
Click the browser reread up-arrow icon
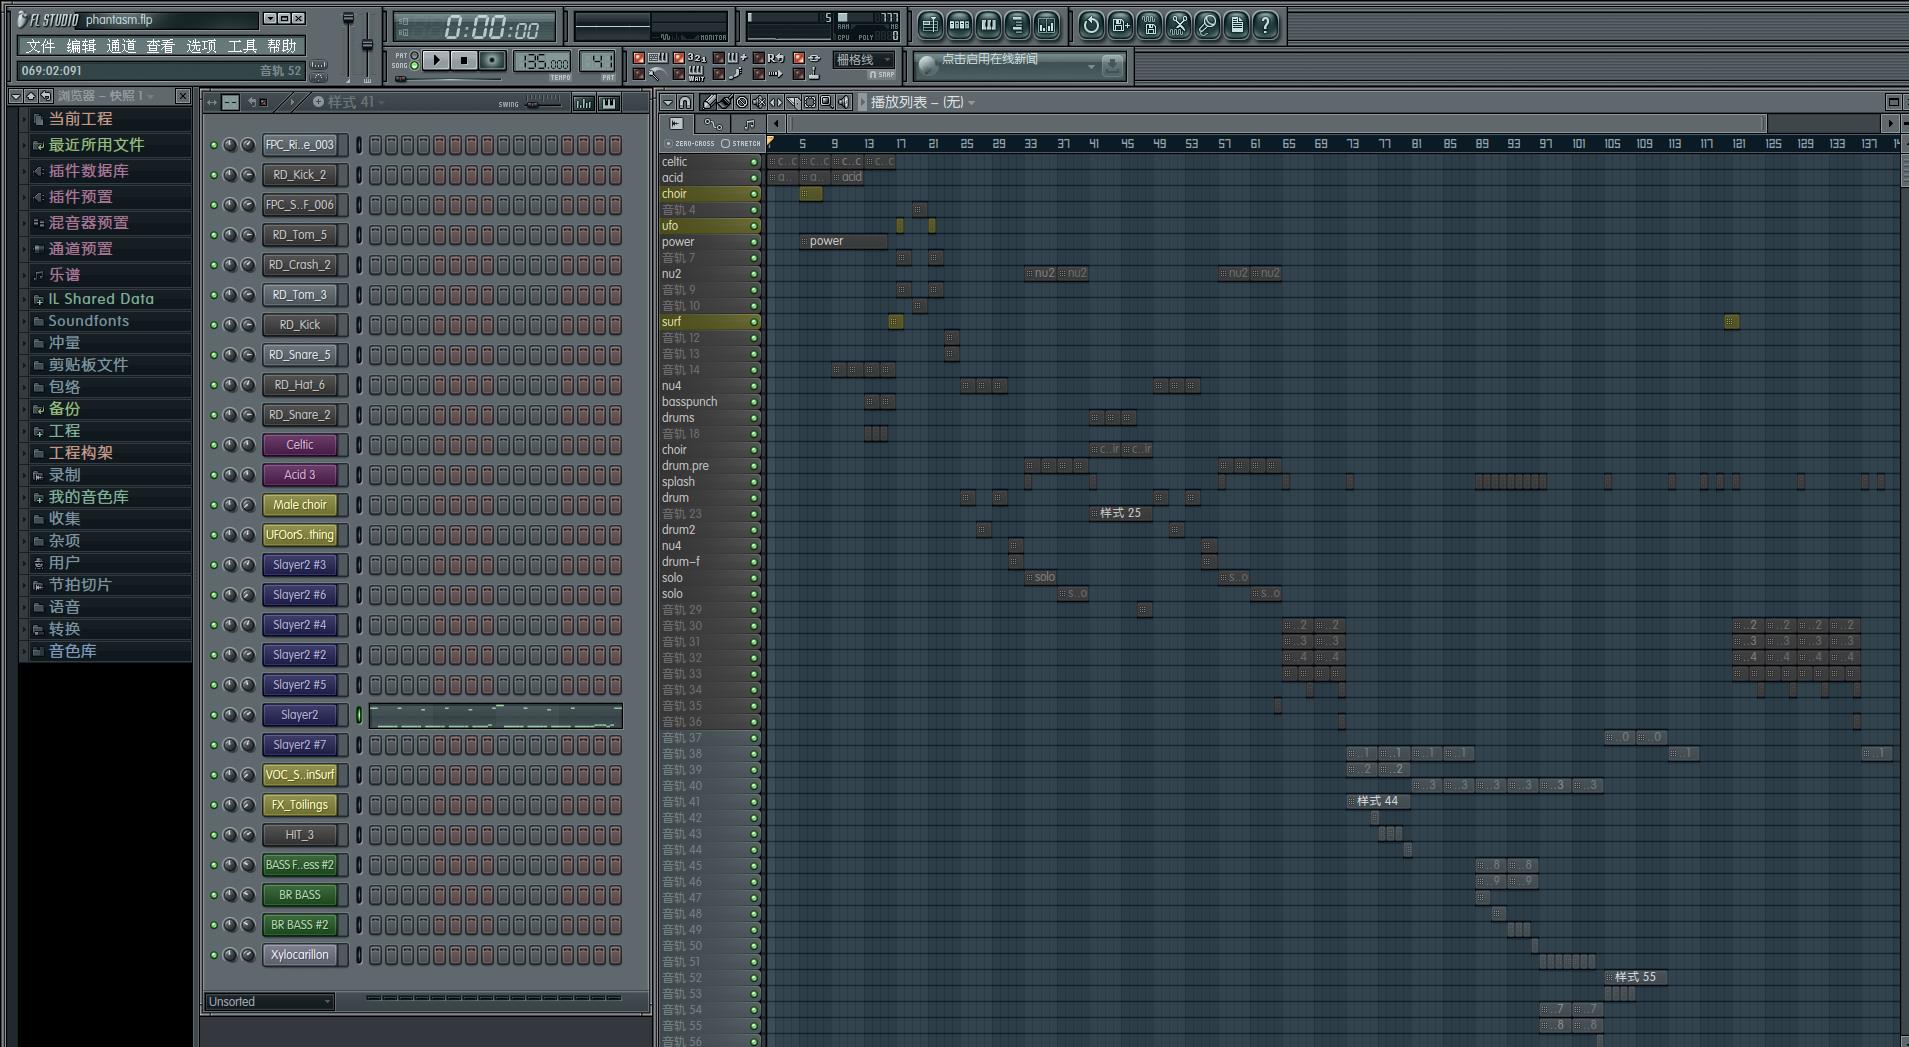pos(31,95)
